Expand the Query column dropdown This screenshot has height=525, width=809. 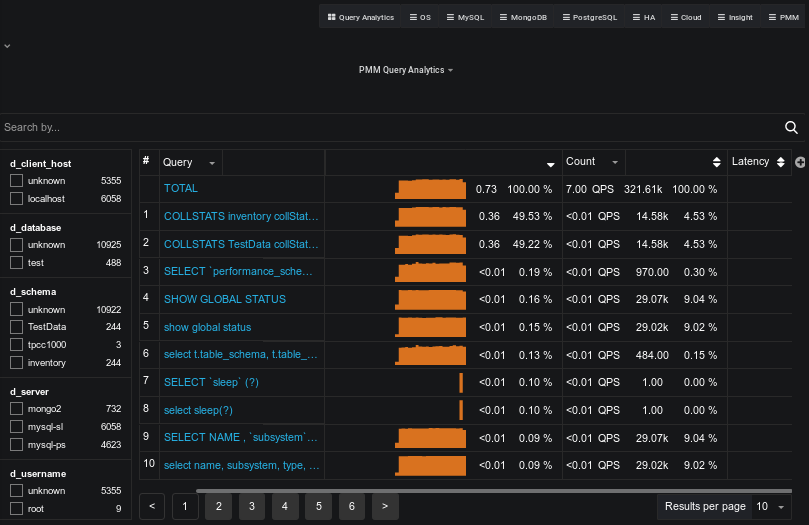pos(211,163)
